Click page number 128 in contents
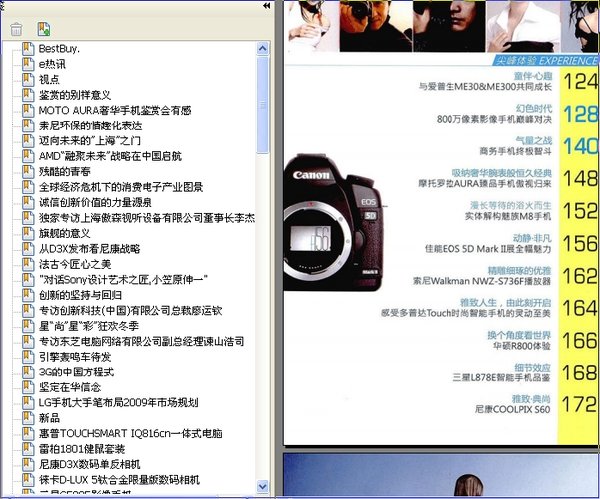The width and height of the screenshot is (600, 499). [580, 114]
